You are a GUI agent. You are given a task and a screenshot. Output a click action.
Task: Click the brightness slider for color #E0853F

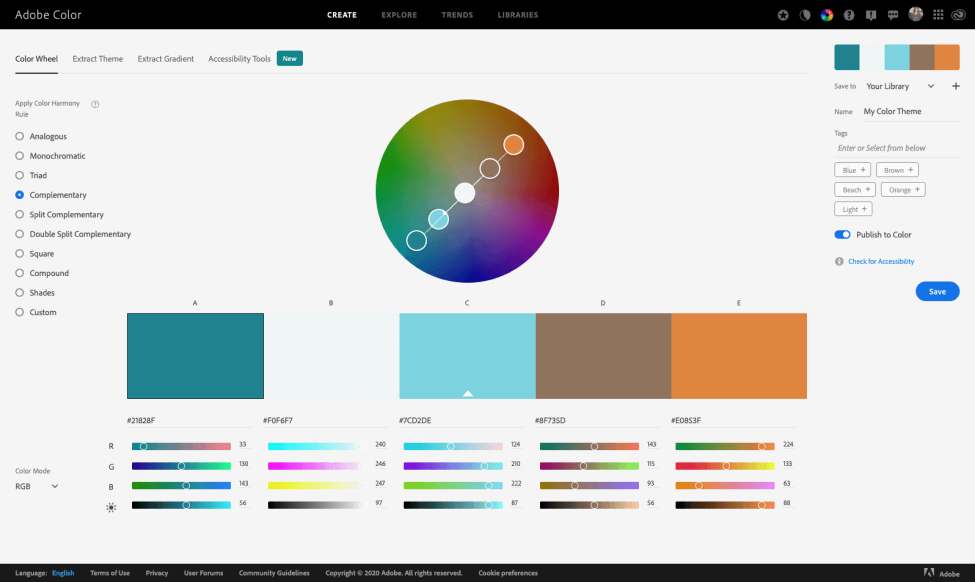click(x=725, y=505)
